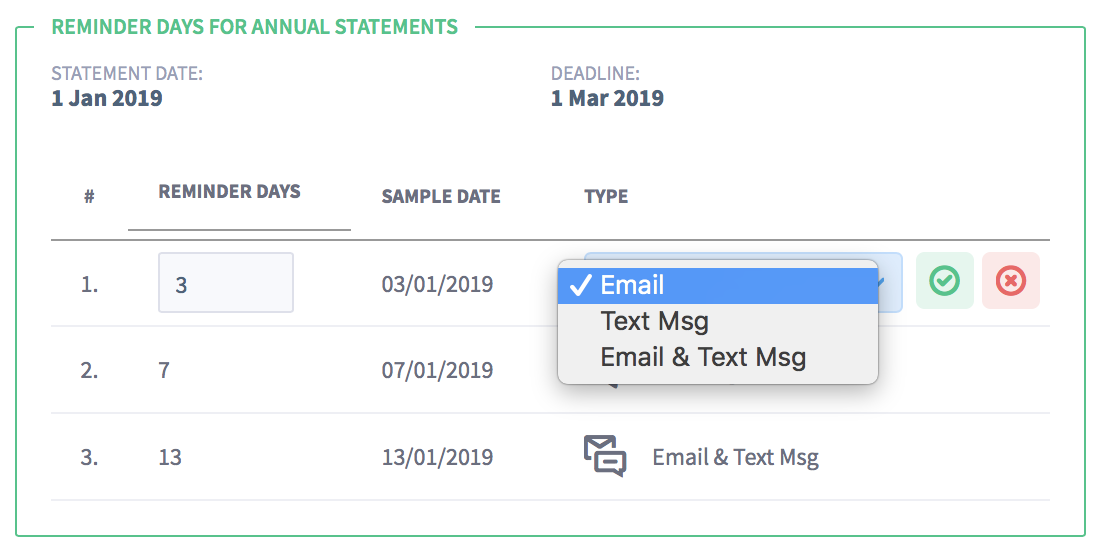Click the Type column header
This screenshot has height=550, width=1106.
click(x=606, y=196)
